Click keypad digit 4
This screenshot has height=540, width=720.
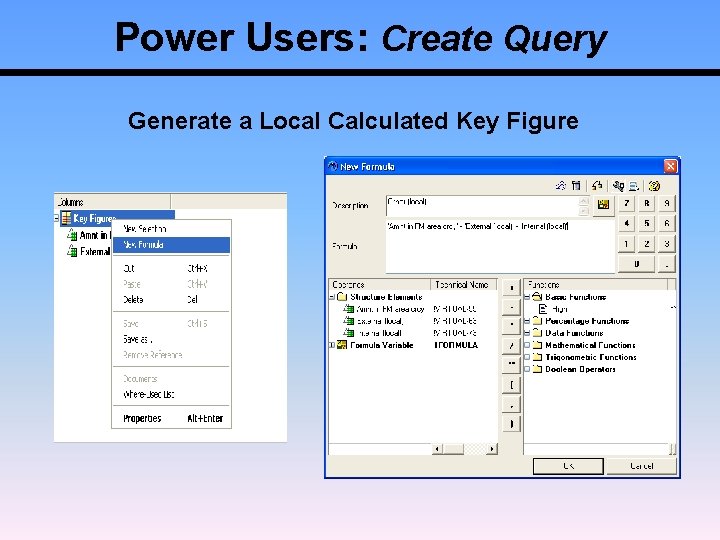pyautogui.click(x=626, y=224)
